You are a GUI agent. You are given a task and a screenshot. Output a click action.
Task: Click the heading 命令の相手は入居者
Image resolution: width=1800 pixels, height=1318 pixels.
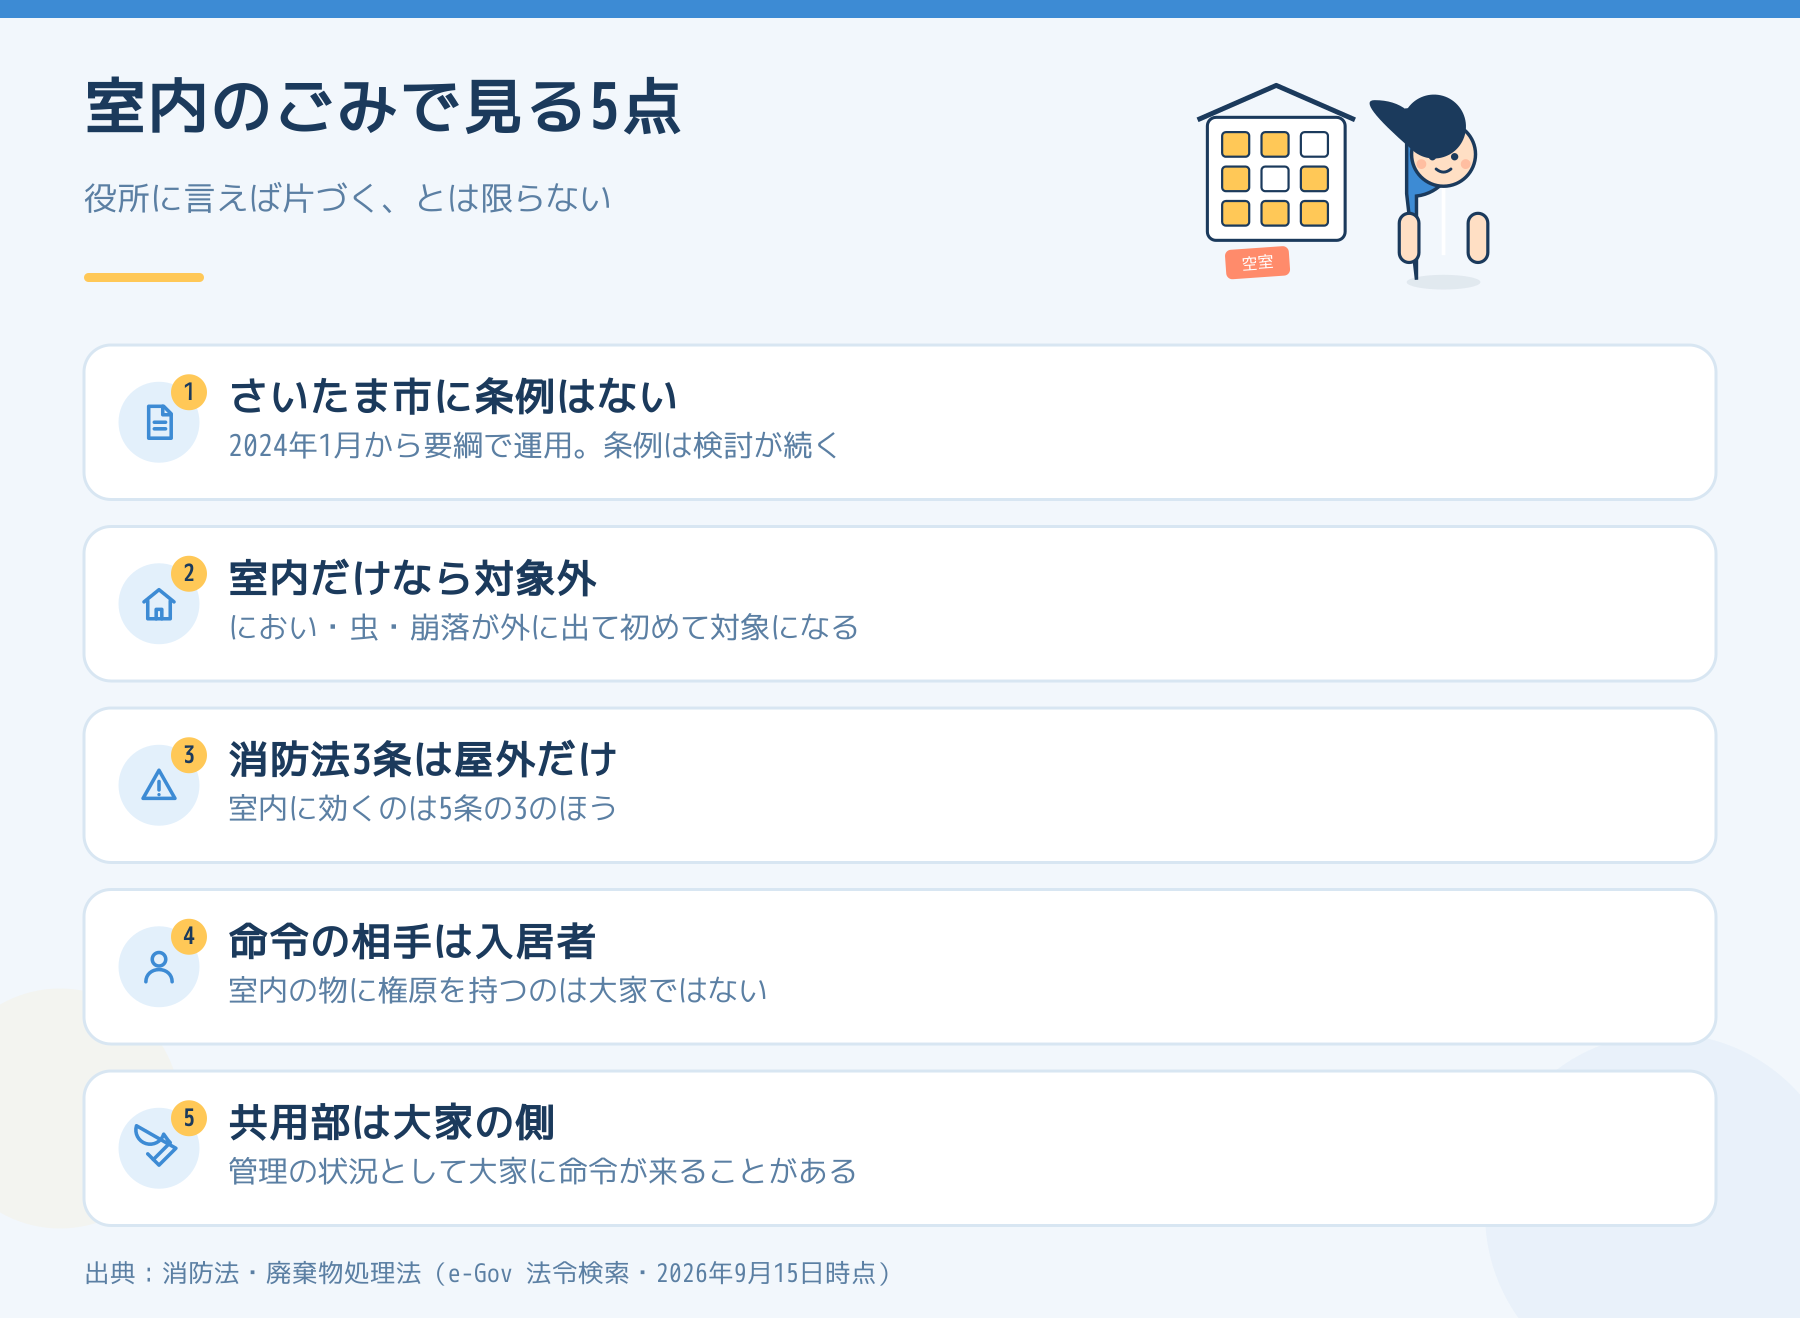coord(412,942)
